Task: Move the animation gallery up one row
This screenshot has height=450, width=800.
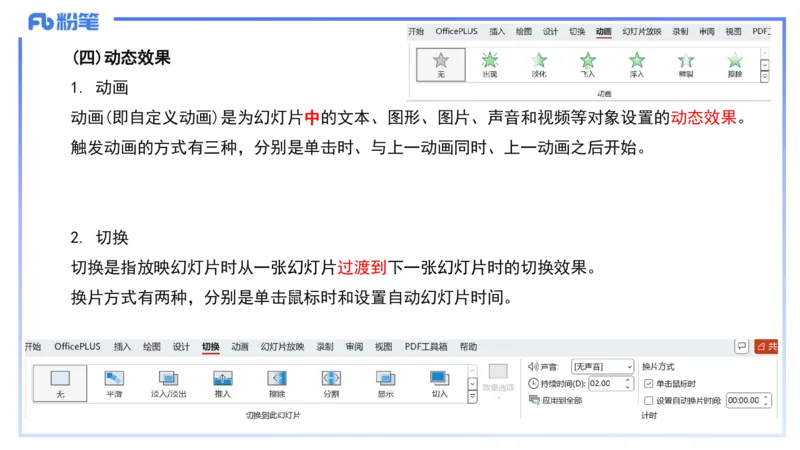Action: click(764, 54)
